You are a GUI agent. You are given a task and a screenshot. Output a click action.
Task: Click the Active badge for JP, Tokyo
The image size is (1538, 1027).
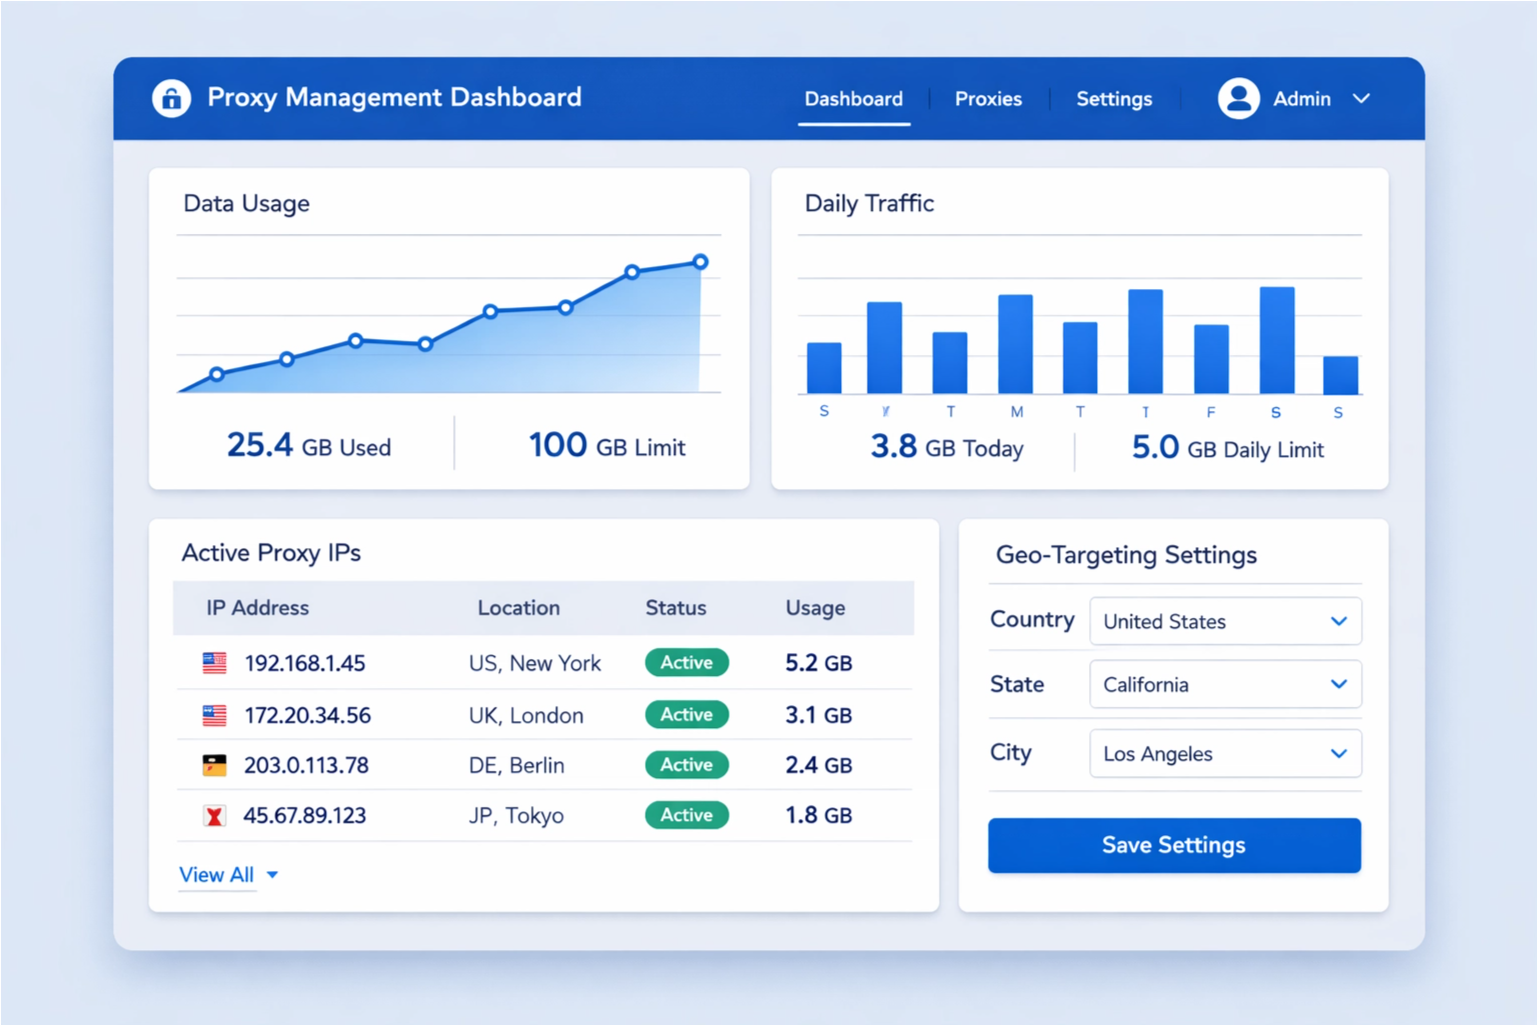[x=686, y=815]
